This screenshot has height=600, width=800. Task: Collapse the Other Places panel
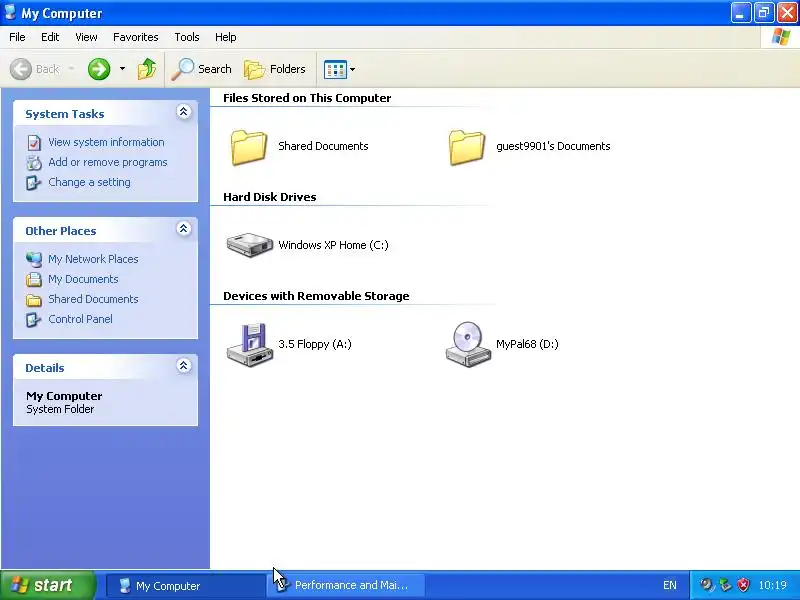click(x=184, y=229)
